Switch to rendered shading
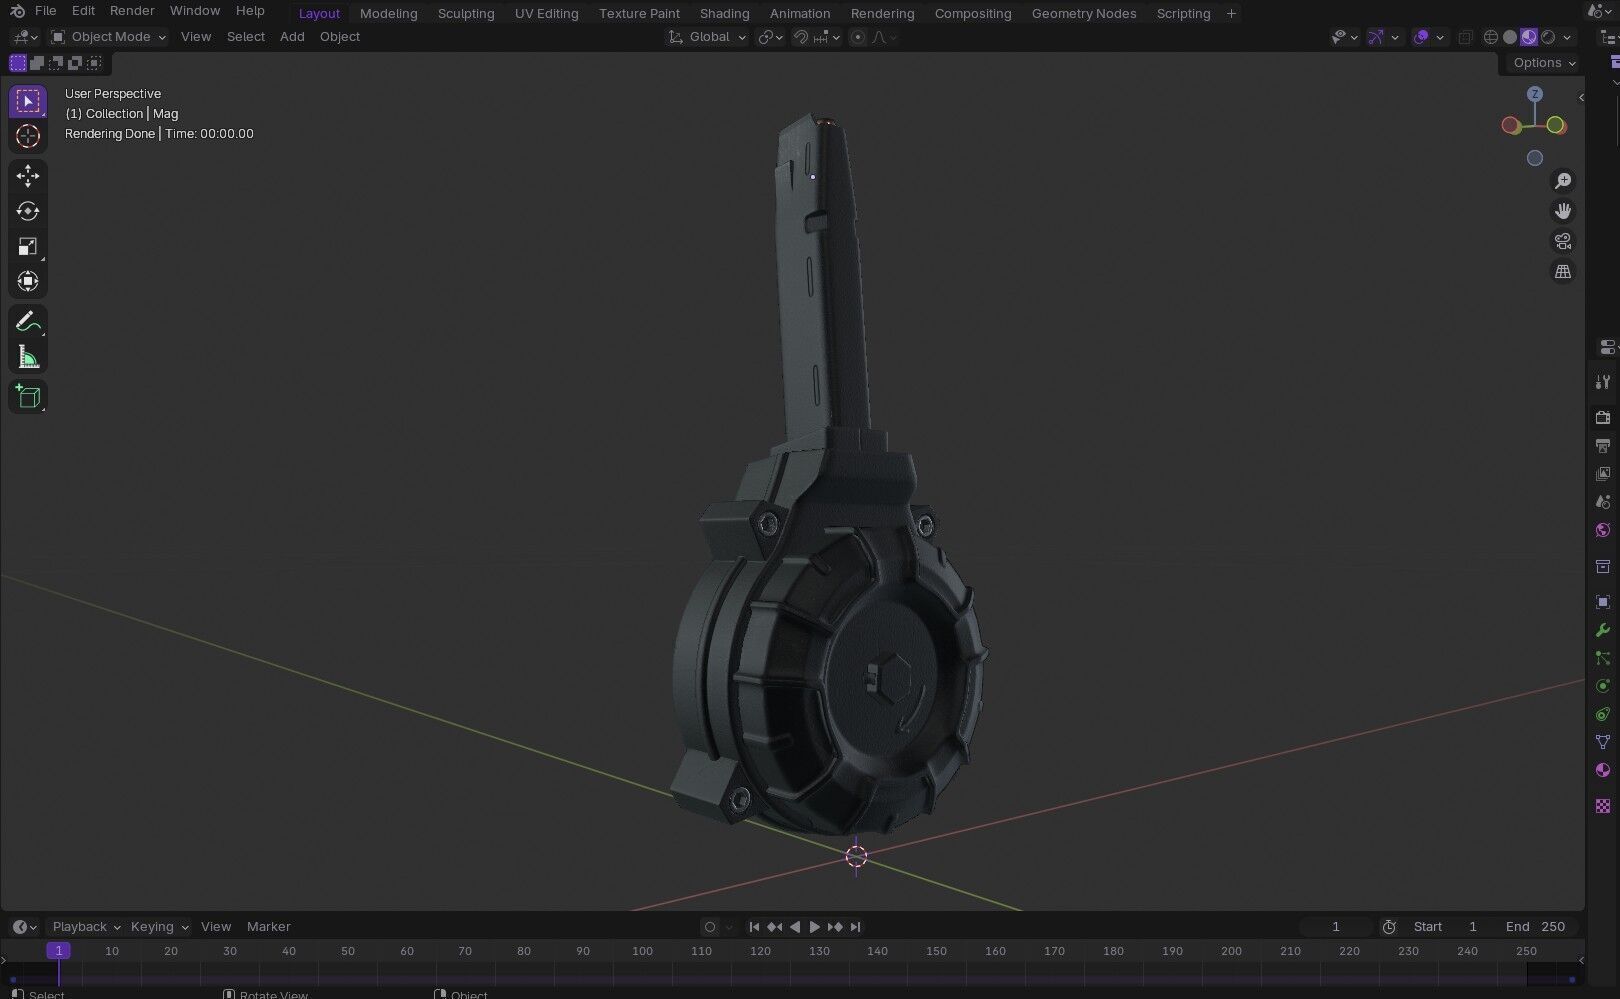Viewport: 1620px width, 999px height. pyautogui.click(x=1548, y=37)
